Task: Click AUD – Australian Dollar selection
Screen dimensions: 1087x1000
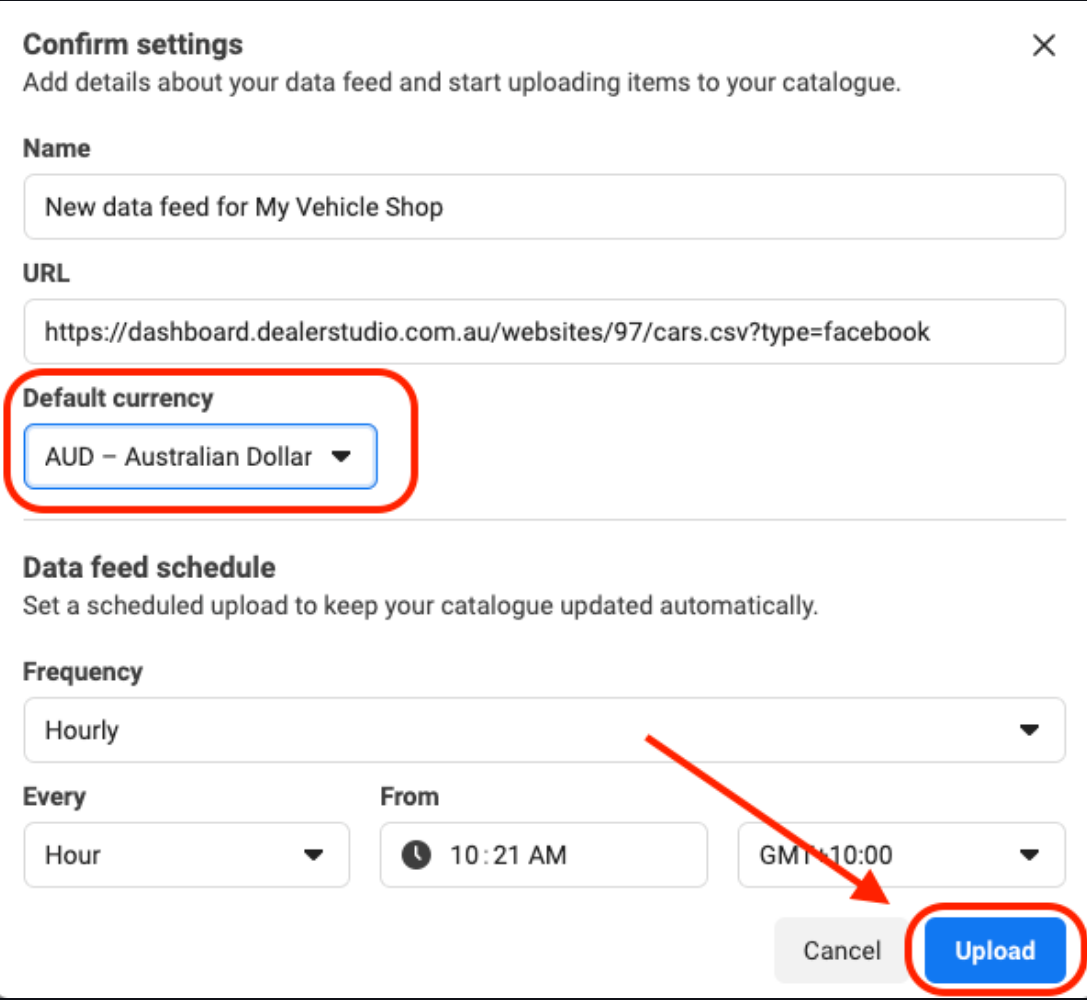Action: [179, 457]
